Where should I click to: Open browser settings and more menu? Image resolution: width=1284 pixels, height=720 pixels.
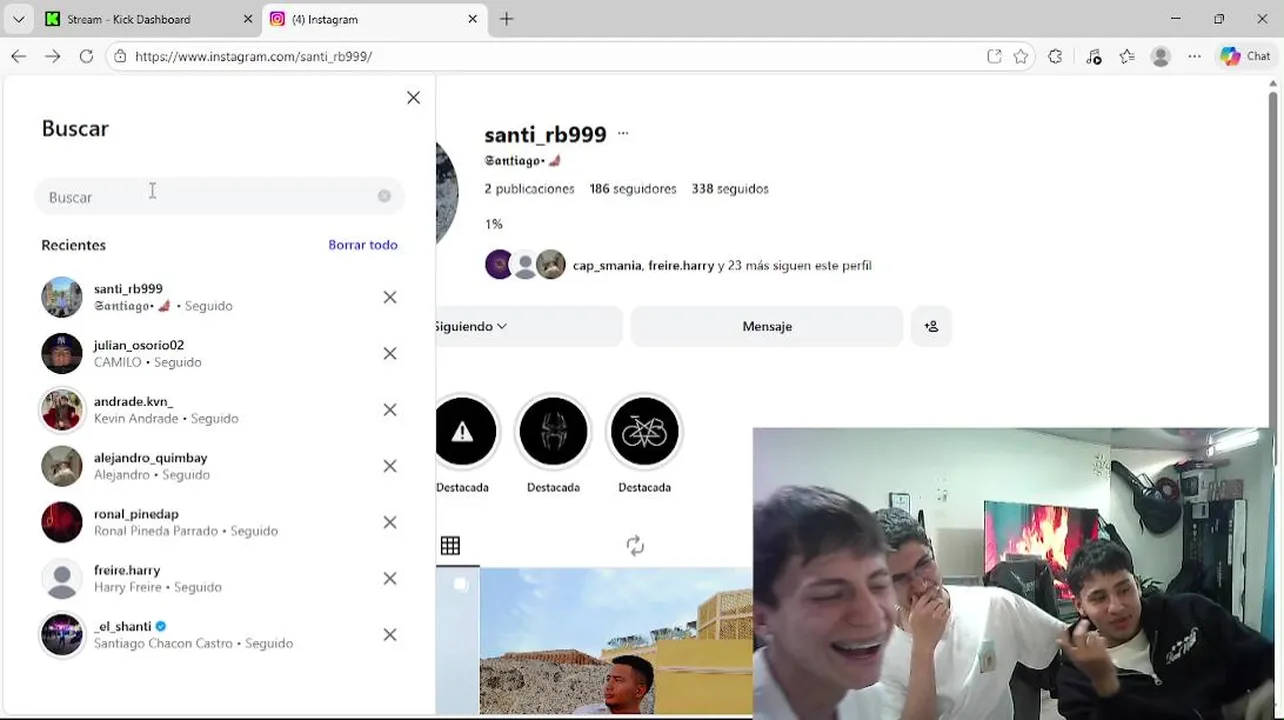(x=1195, y=56)
